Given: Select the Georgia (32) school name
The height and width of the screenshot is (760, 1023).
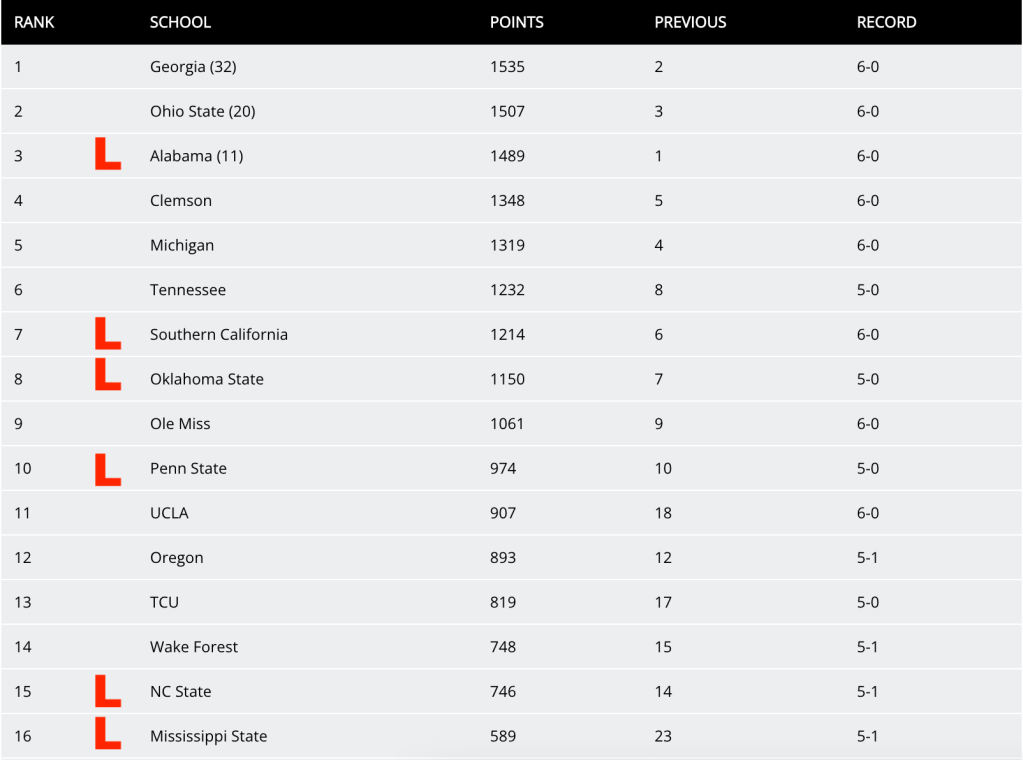Looking at the screenshot, I should [x=193, y=67].
